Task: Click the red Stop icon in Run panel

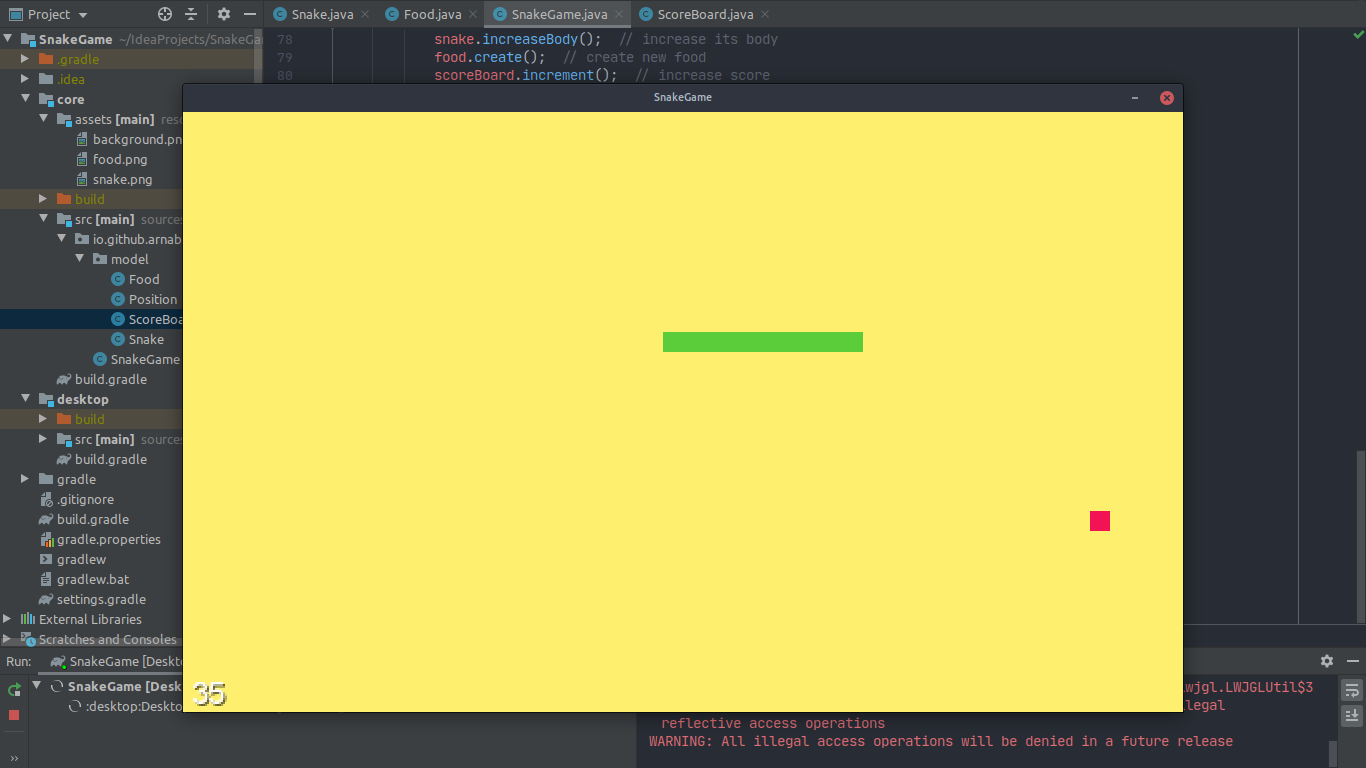Action: click(x=14, y=715)
